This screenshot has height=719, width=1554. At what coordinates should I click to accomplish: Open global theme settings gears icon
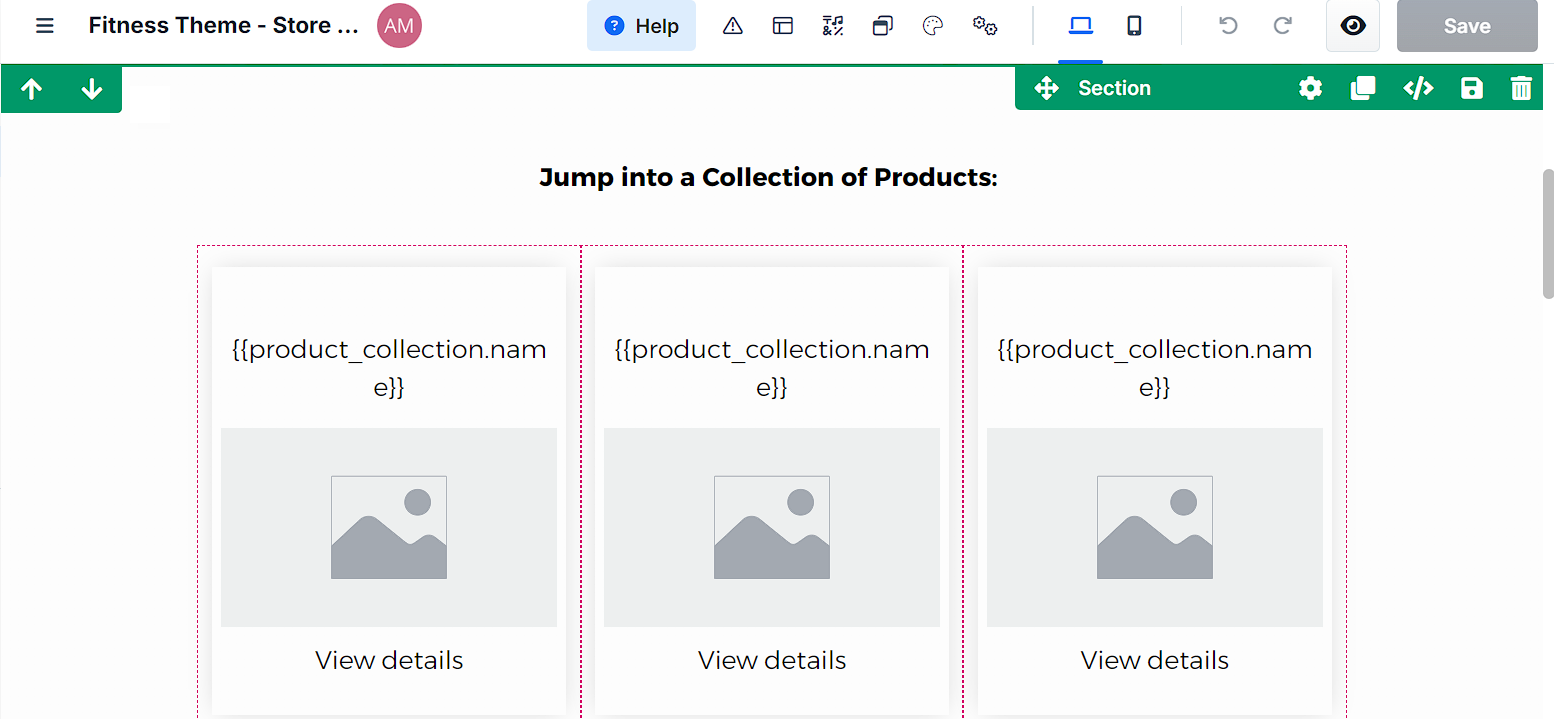(x=985, y=25)
